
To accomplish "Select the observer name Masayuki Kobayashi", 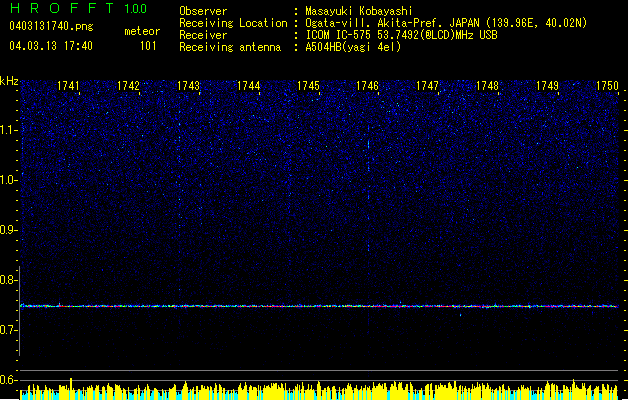I will click(x=356, y=11).
